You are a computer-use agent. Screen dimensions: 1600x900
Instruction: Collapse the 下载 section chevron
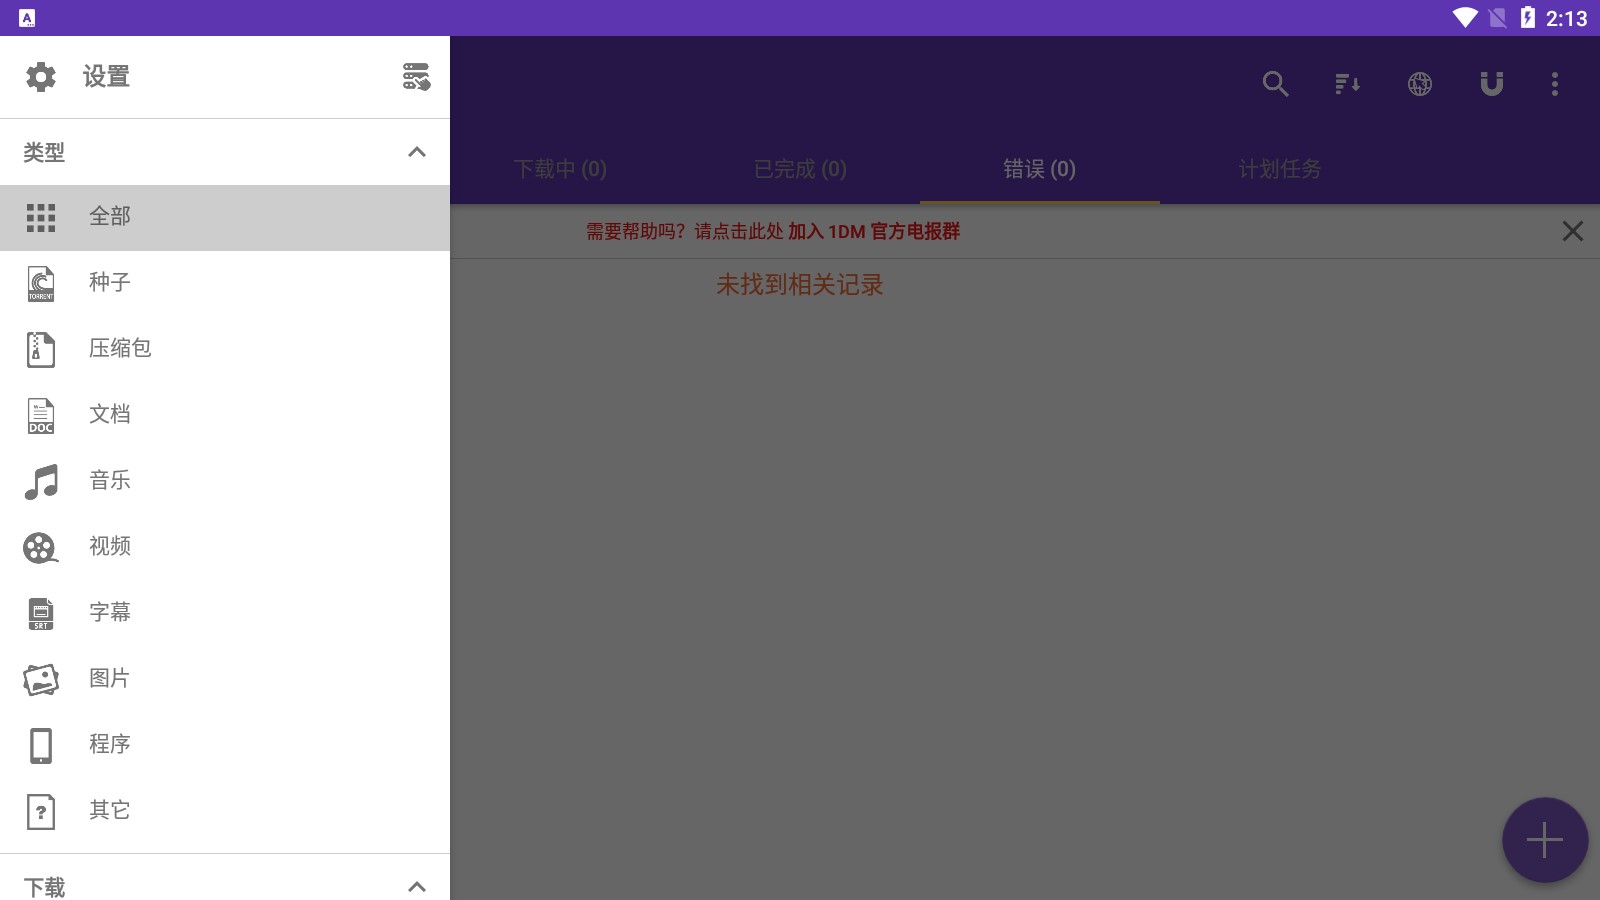coord(417,887)
